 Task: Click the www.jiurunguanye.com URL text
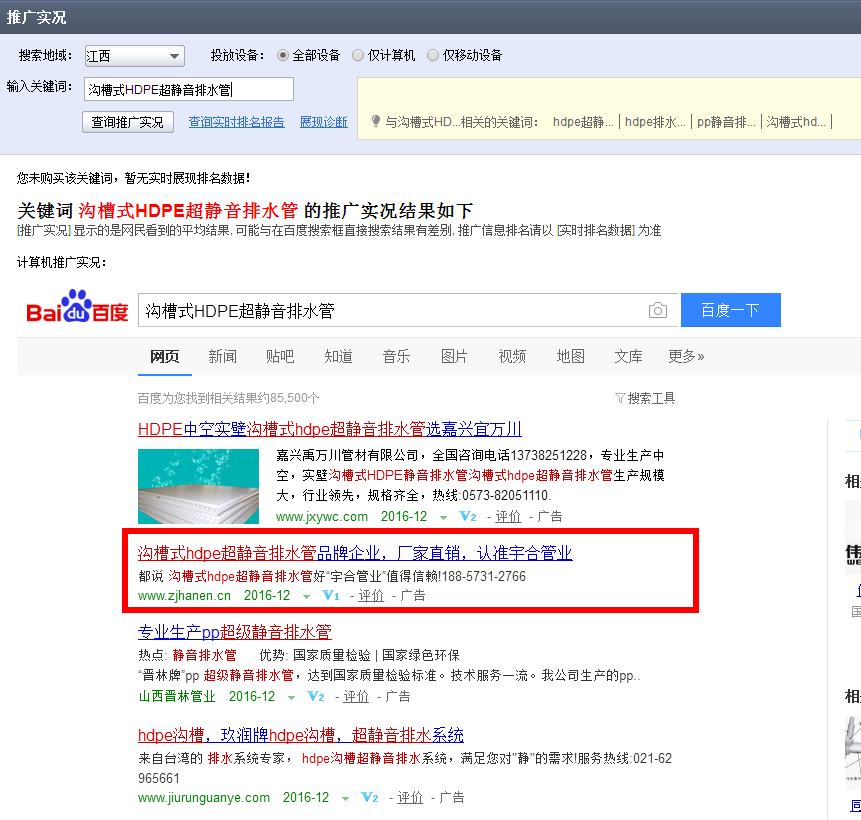[x=204, y=797]
